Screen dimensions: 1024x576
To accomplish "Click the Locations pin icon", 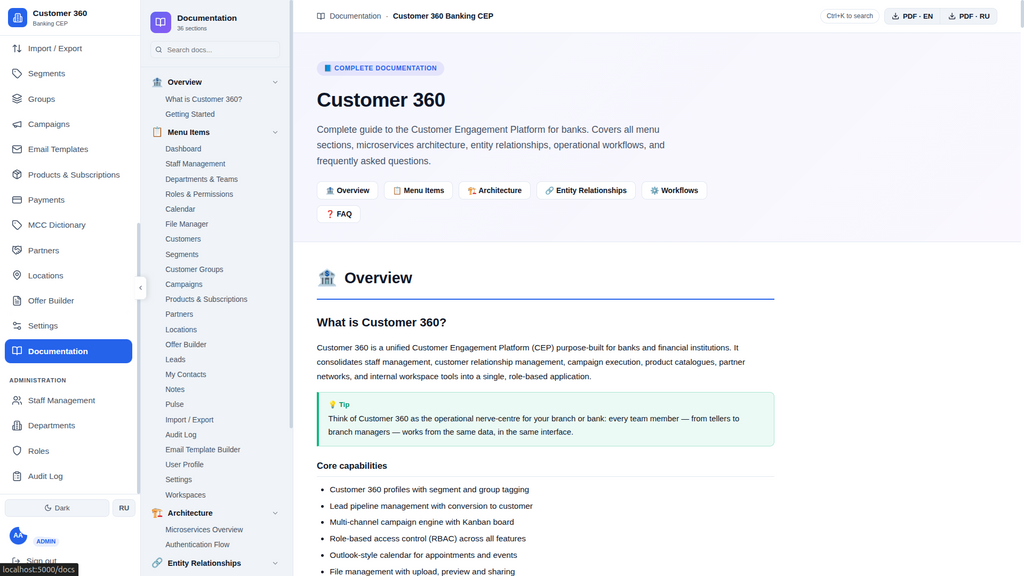I will pyautogui.click(x=17, y=276).
